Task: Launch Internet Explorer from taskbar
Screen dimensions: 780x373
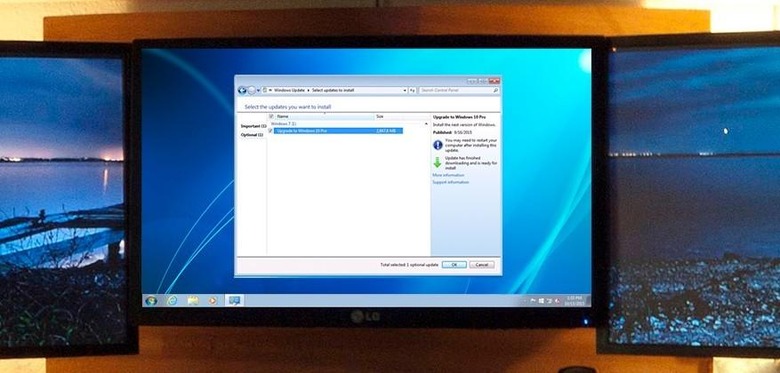Action: 172,300
